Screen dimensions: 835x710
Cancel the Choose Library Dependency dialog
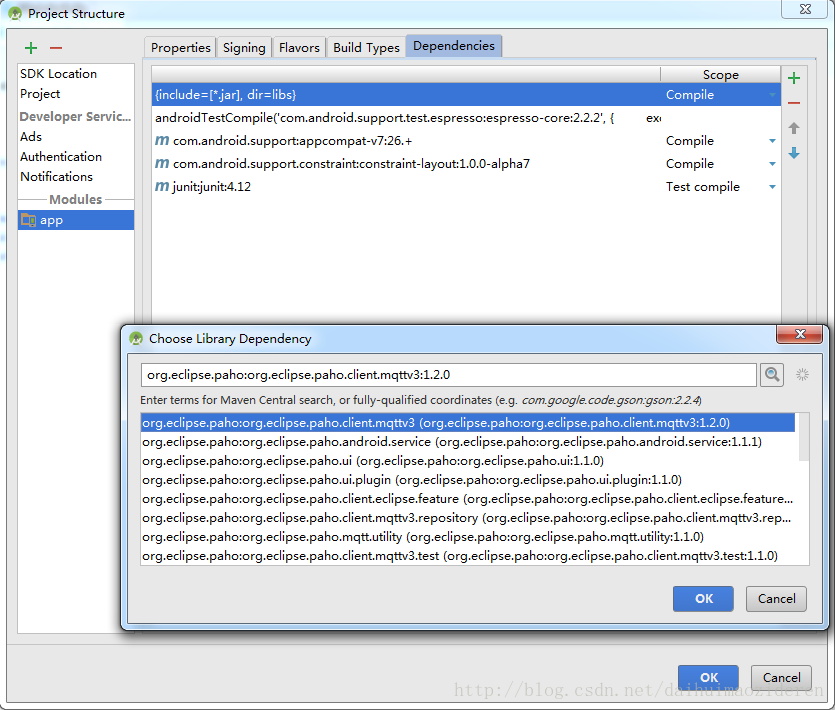coord(776,599)
